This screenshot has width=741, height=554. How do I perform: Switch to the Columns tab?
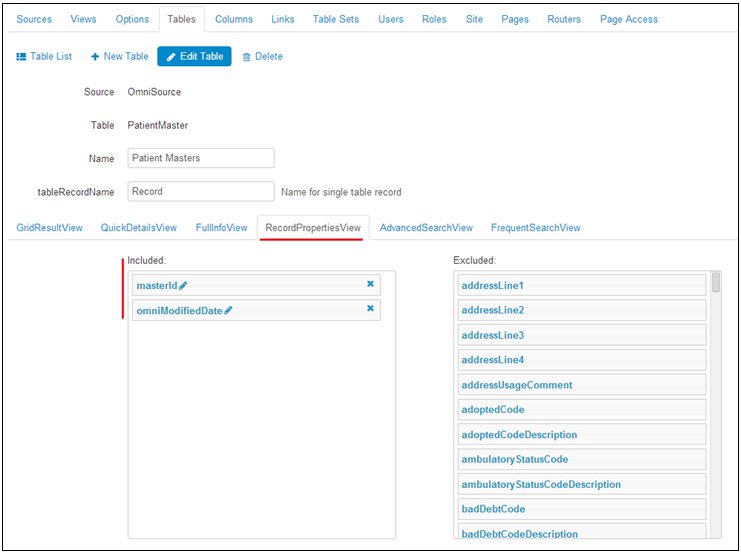click(234, 19)
